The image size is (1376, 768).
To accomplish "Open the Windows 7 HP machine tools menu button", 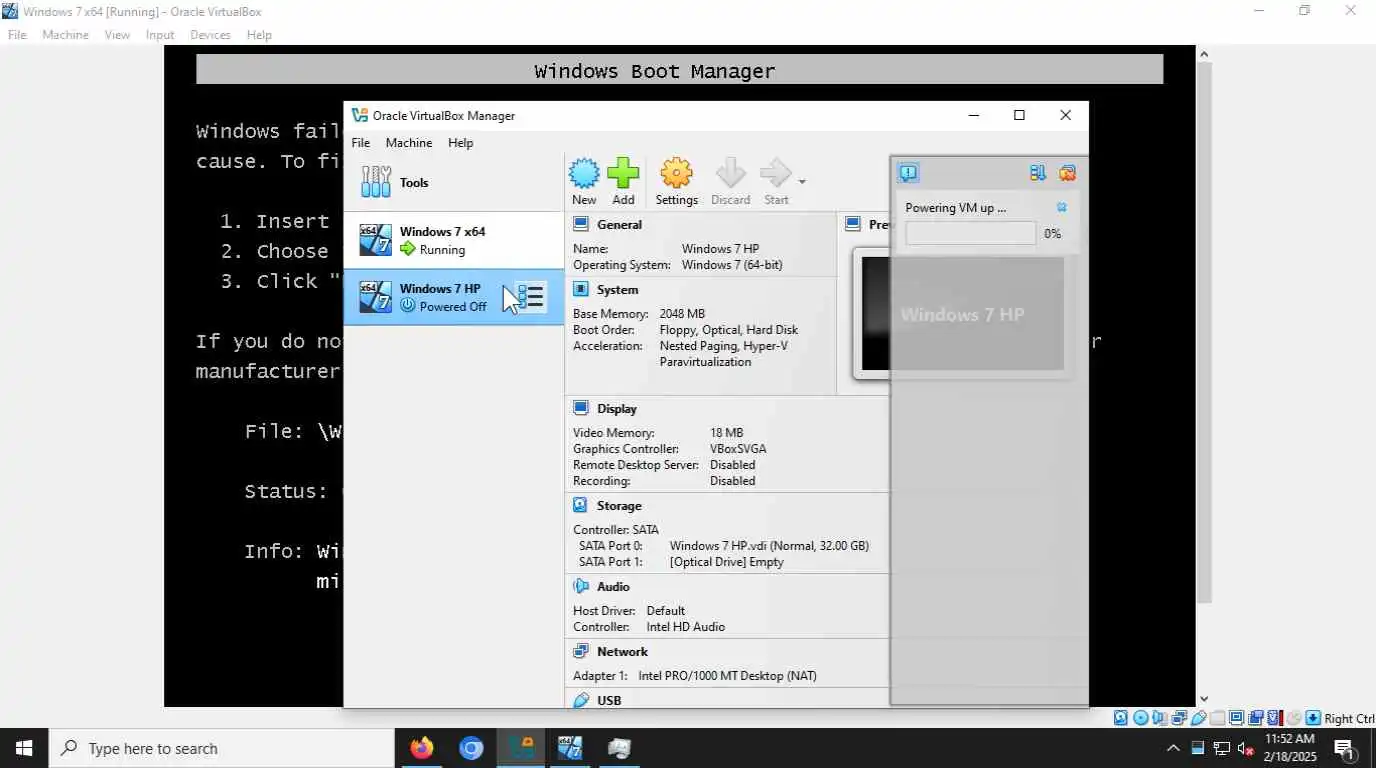I will tap(531, 297).
